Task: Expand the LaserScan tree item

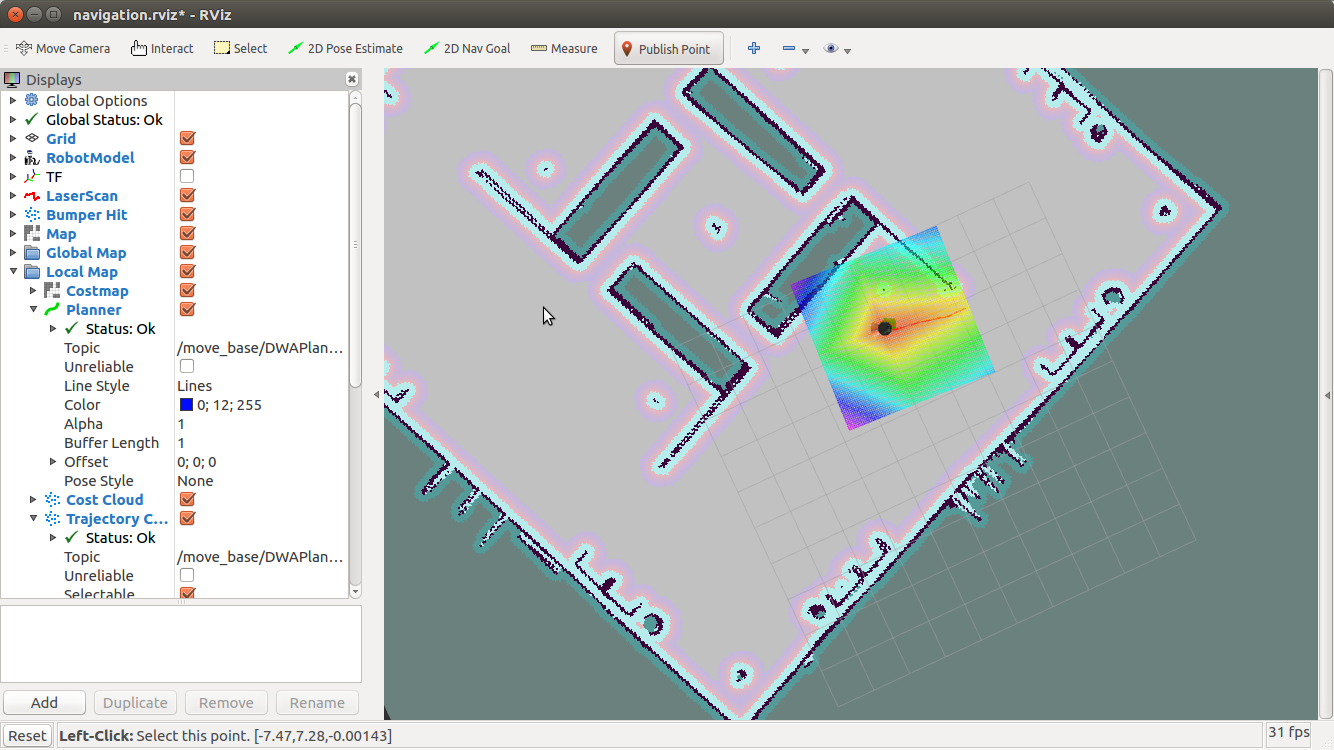Action: (x=13, y=195)
